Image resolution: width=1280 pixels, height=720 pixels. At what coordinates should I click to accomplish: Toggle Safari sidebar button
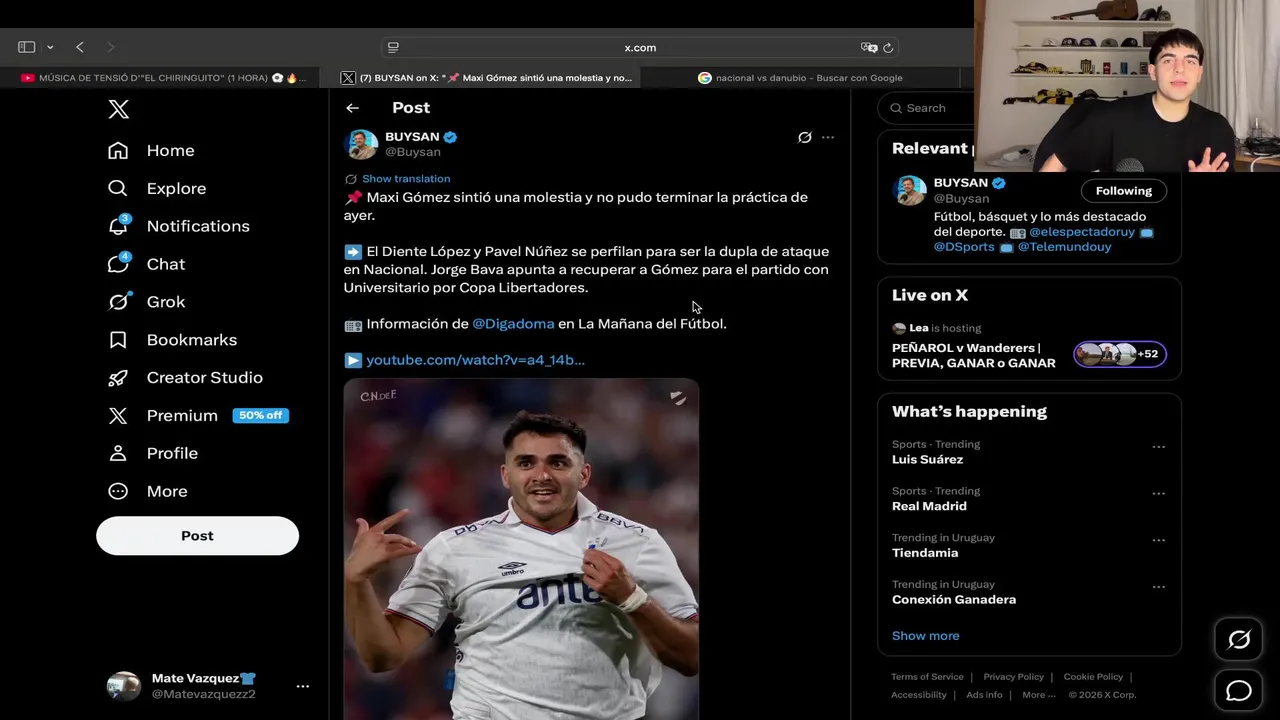coord(27,47)
